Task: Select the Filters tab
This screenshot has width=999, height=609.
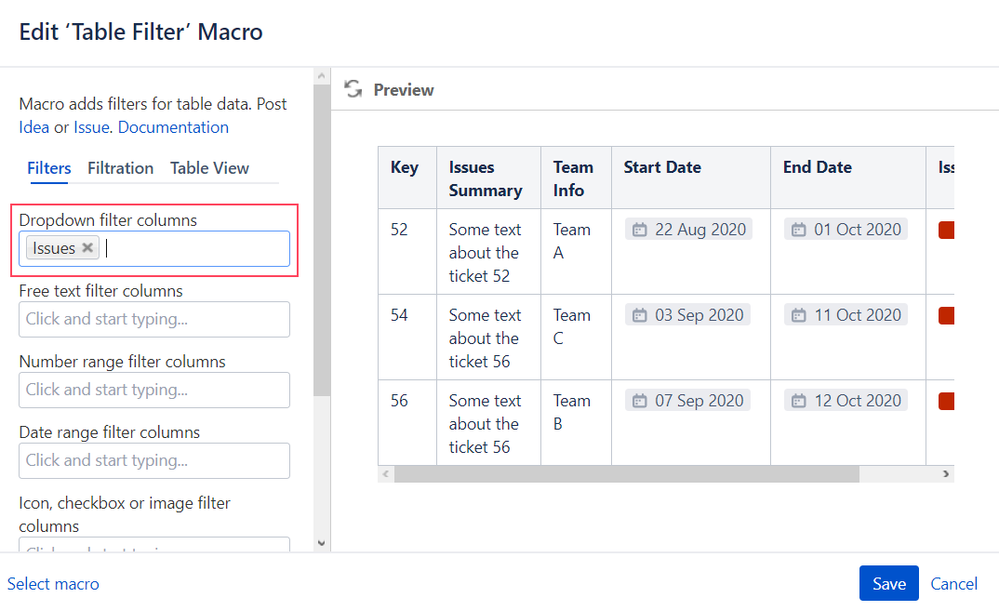Action: pos(49,168)
